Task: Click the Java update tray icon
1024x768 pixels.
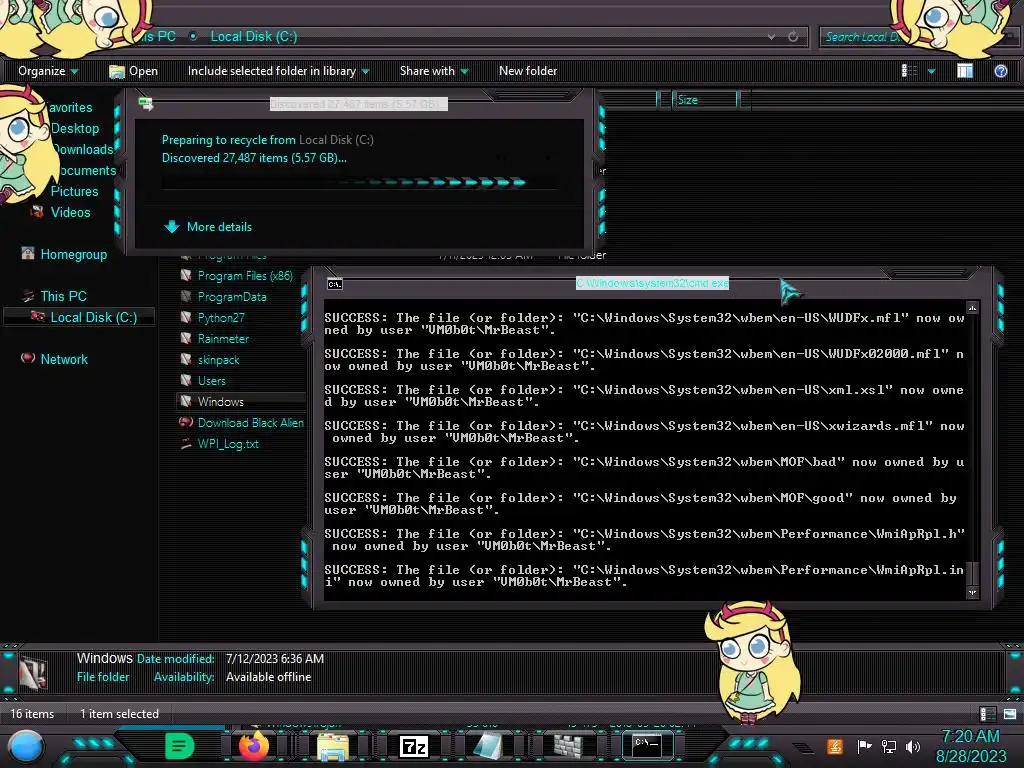Action: pyautogui.click(x=835, y=746)
